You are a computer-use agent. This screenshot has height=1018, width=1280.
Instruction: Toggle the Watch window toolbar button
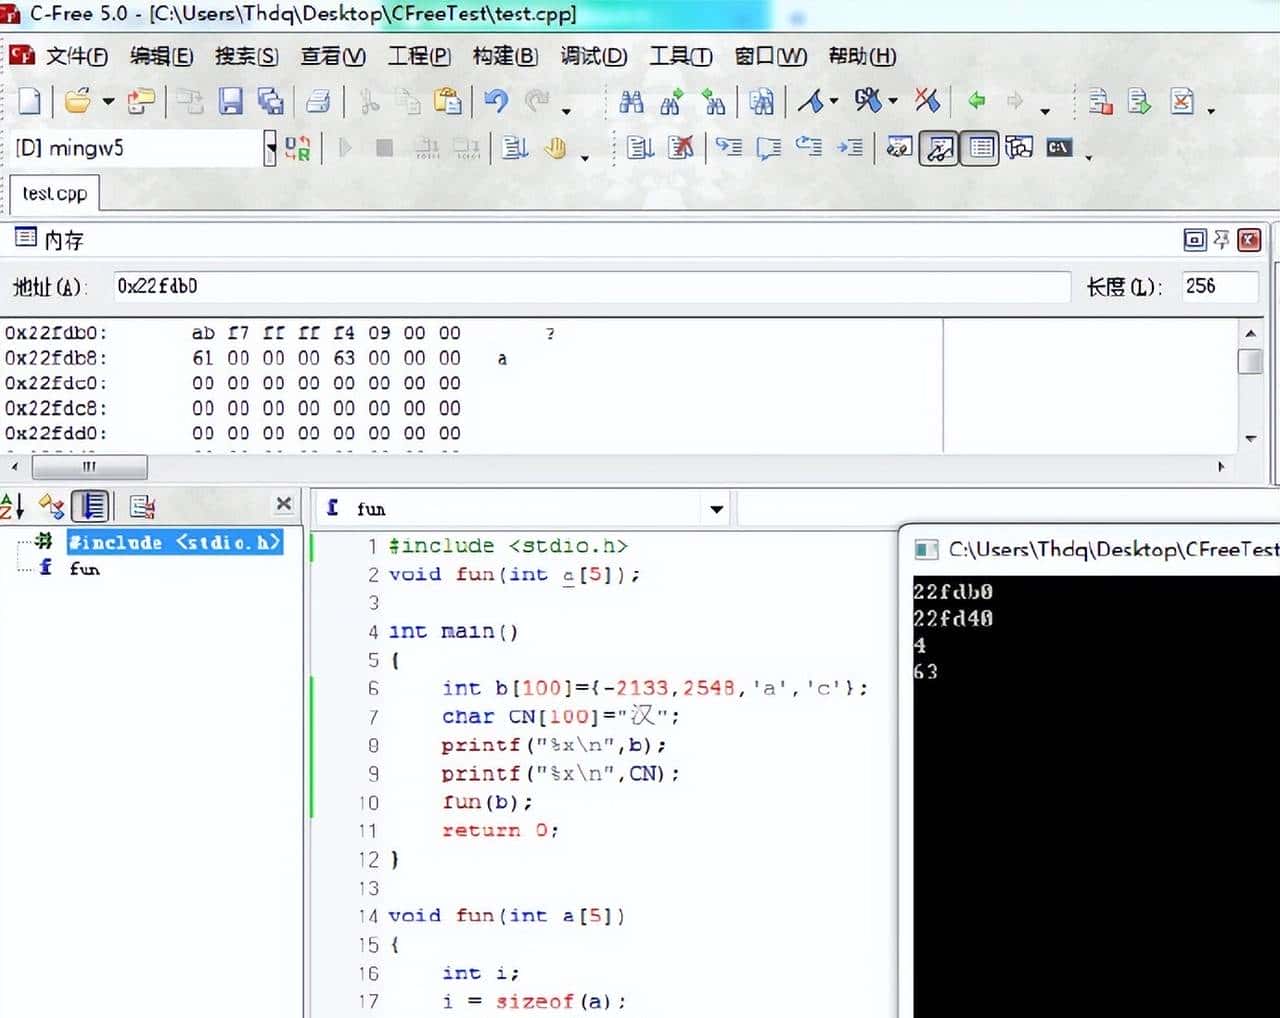pyautogui.click(x=940, y=147)
